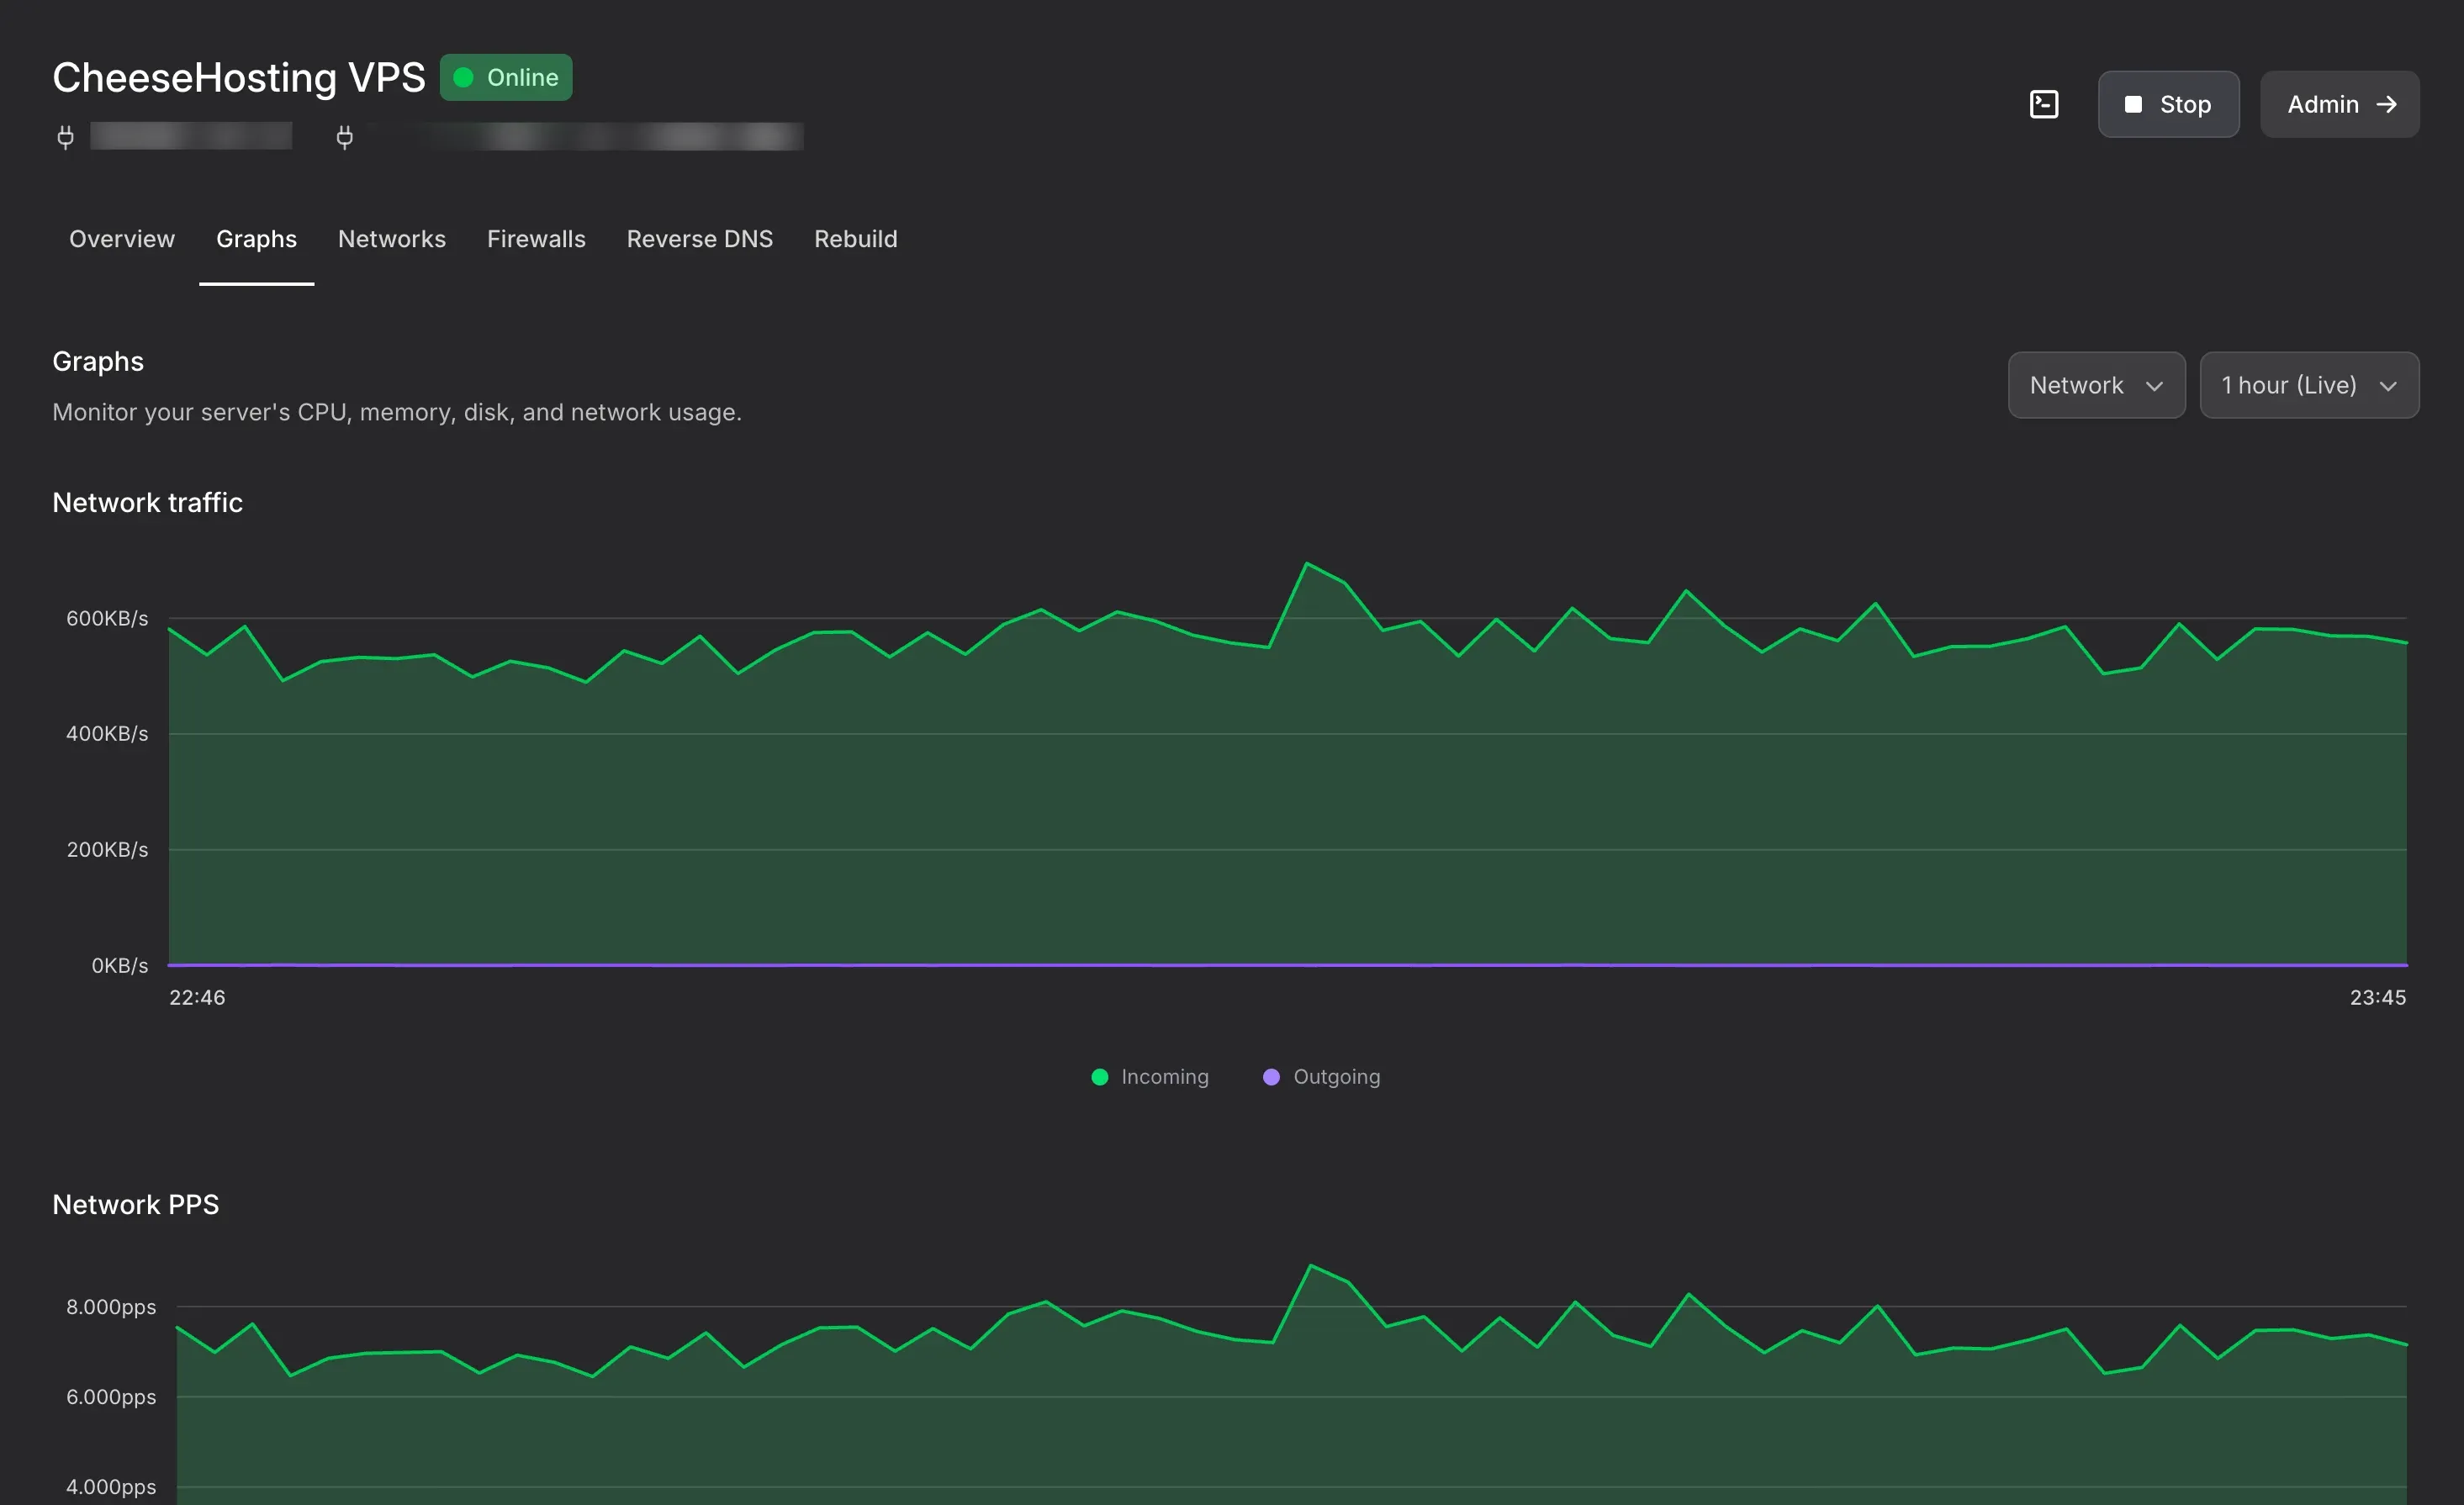Open the web console terminal icon
Image resolution: width=2464 pixels, height=1505 pixels.
pos(2045,103)
